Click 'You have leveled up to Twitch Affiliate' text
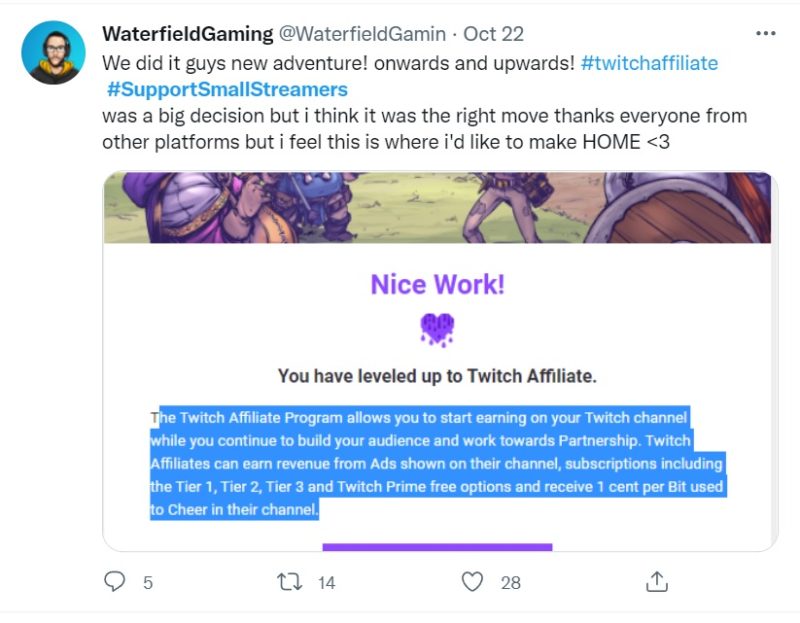Viewport: 800px width, 623px height. 438,376
